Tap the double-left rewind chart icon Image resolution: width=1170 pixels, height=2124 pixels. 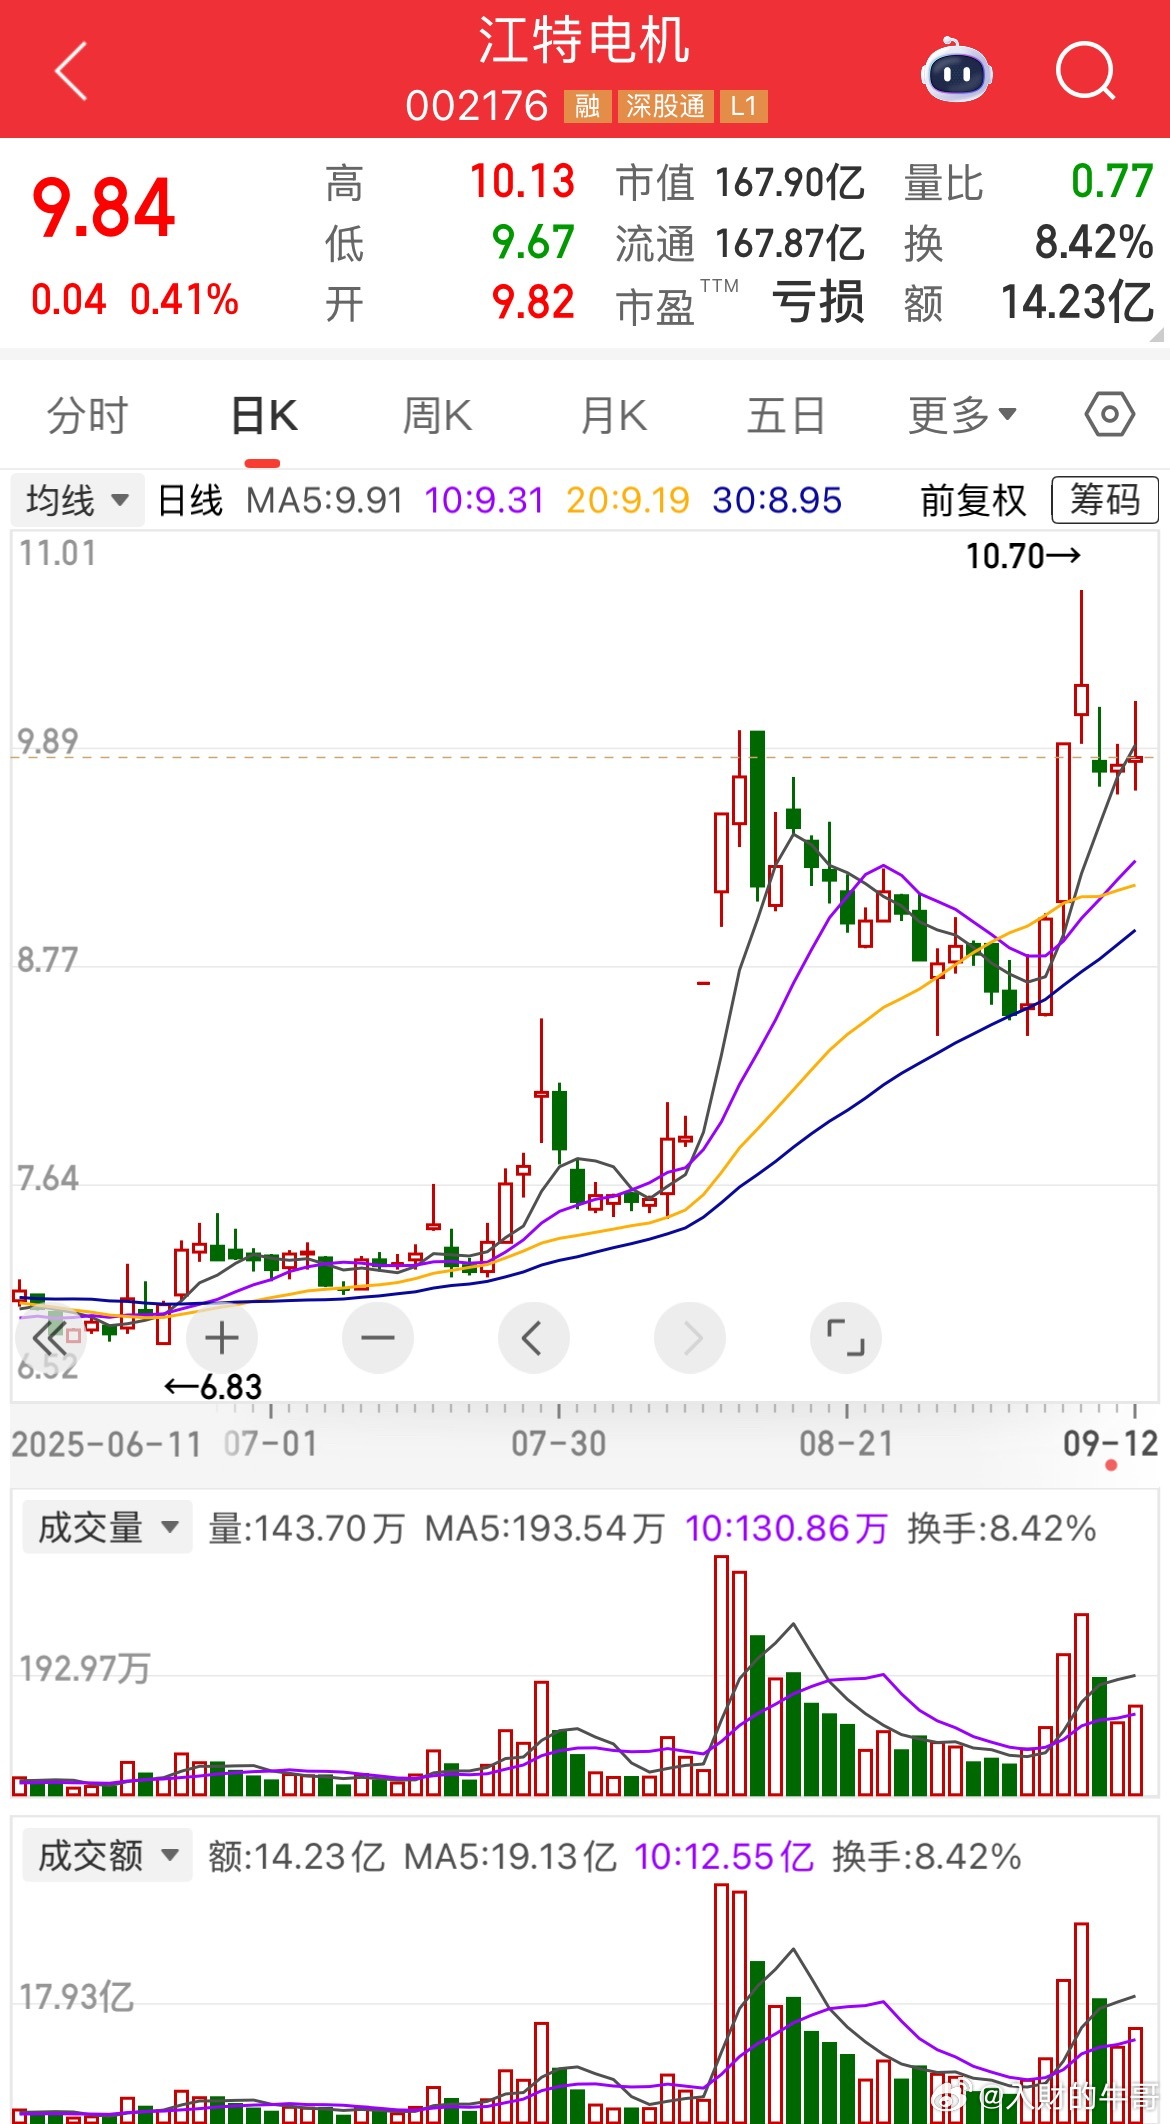click(50, 1337)
